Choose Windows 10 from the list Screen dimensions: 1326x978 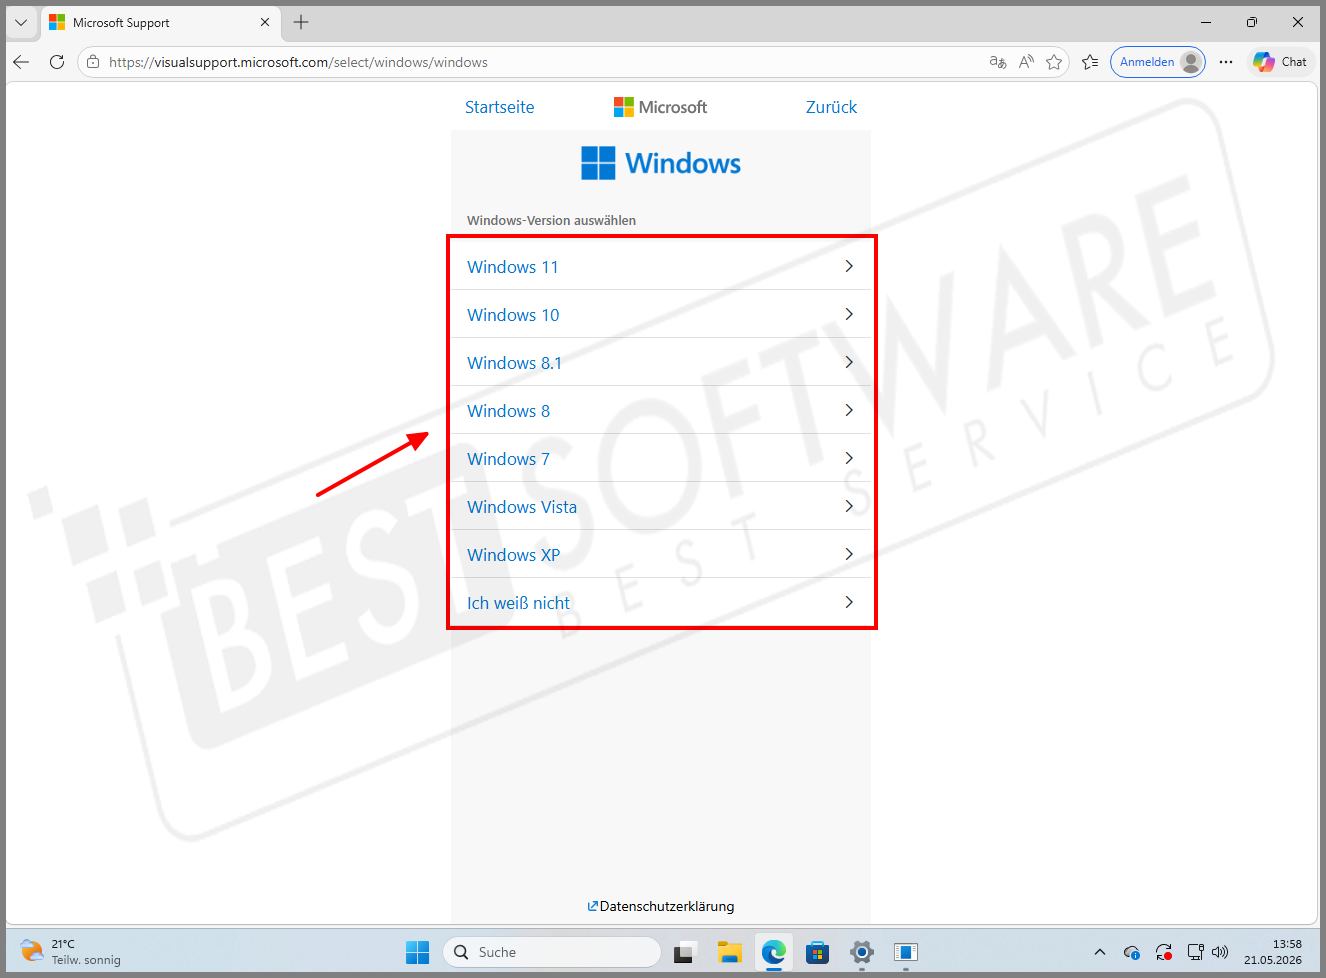pyautogui.click(x=661, y=314)
